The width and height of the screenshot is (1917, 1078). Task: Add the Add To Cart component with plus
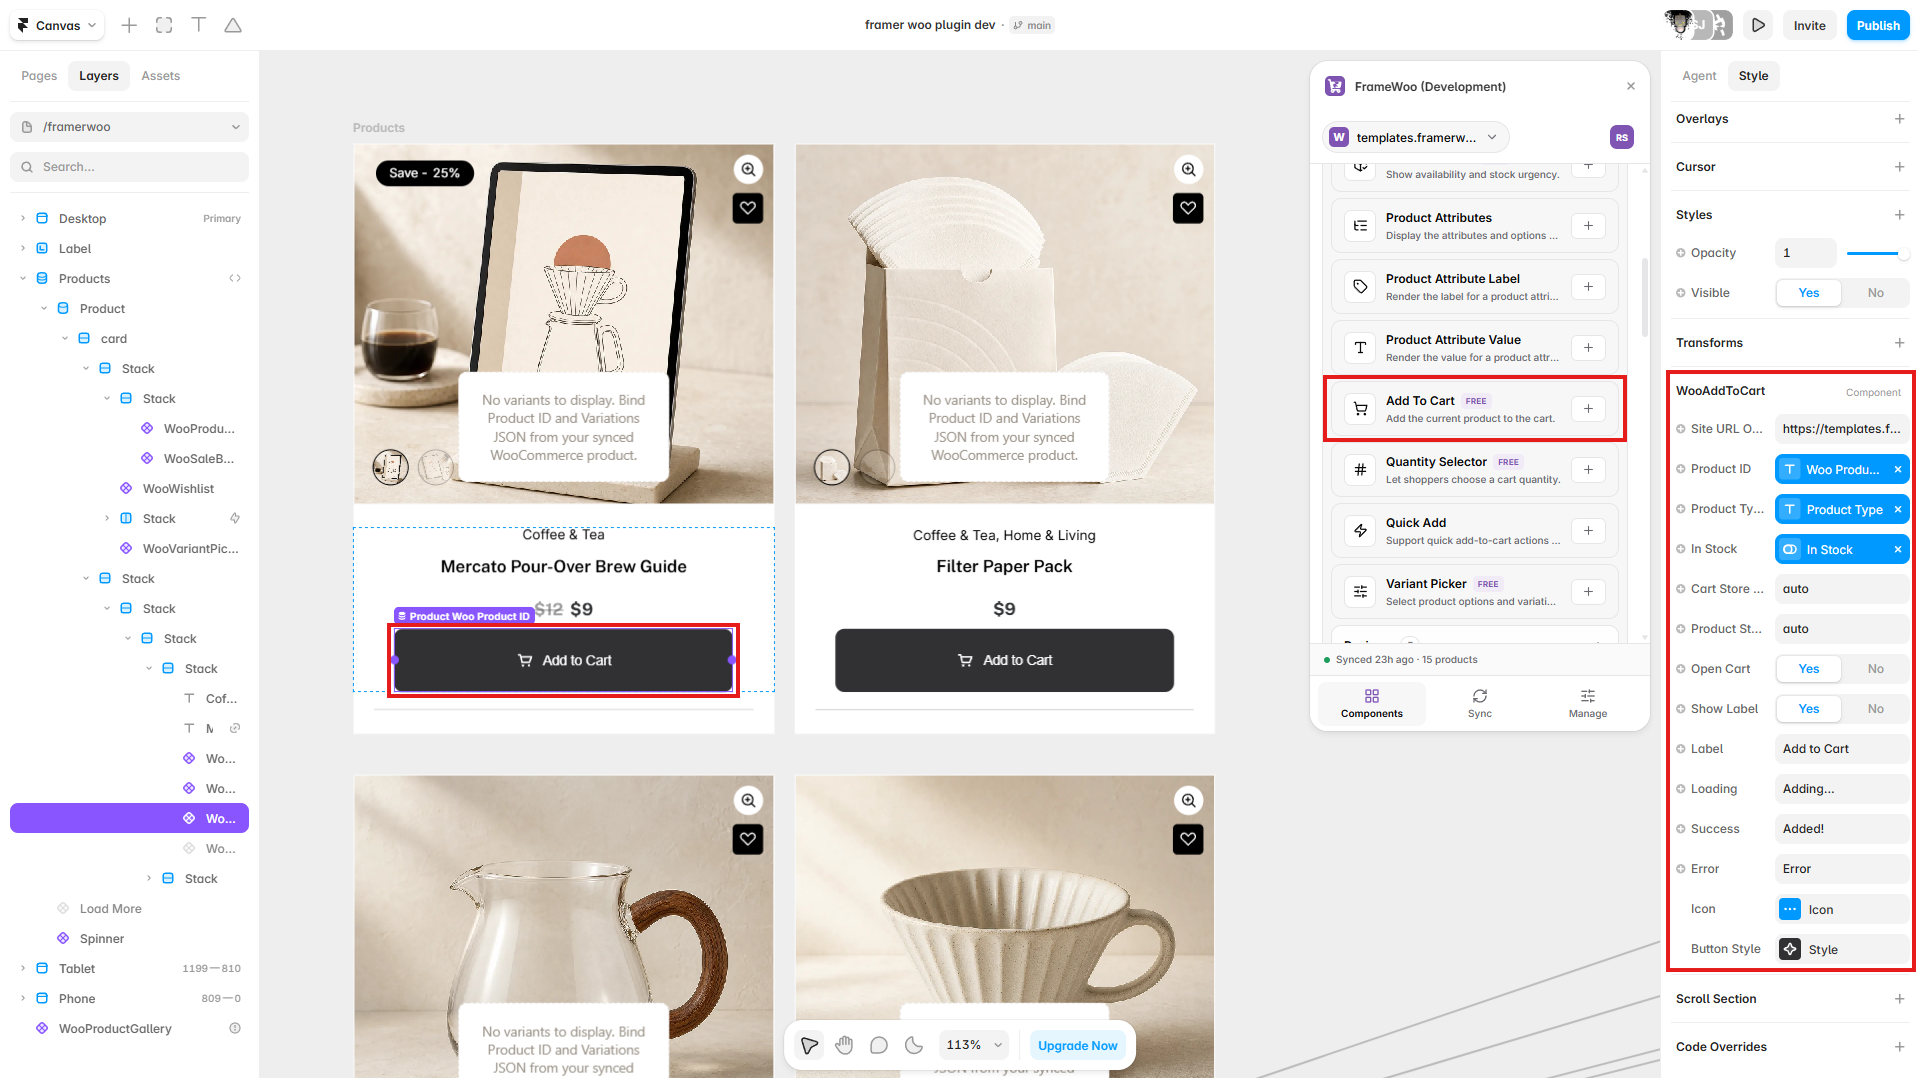pos(1588,409)
